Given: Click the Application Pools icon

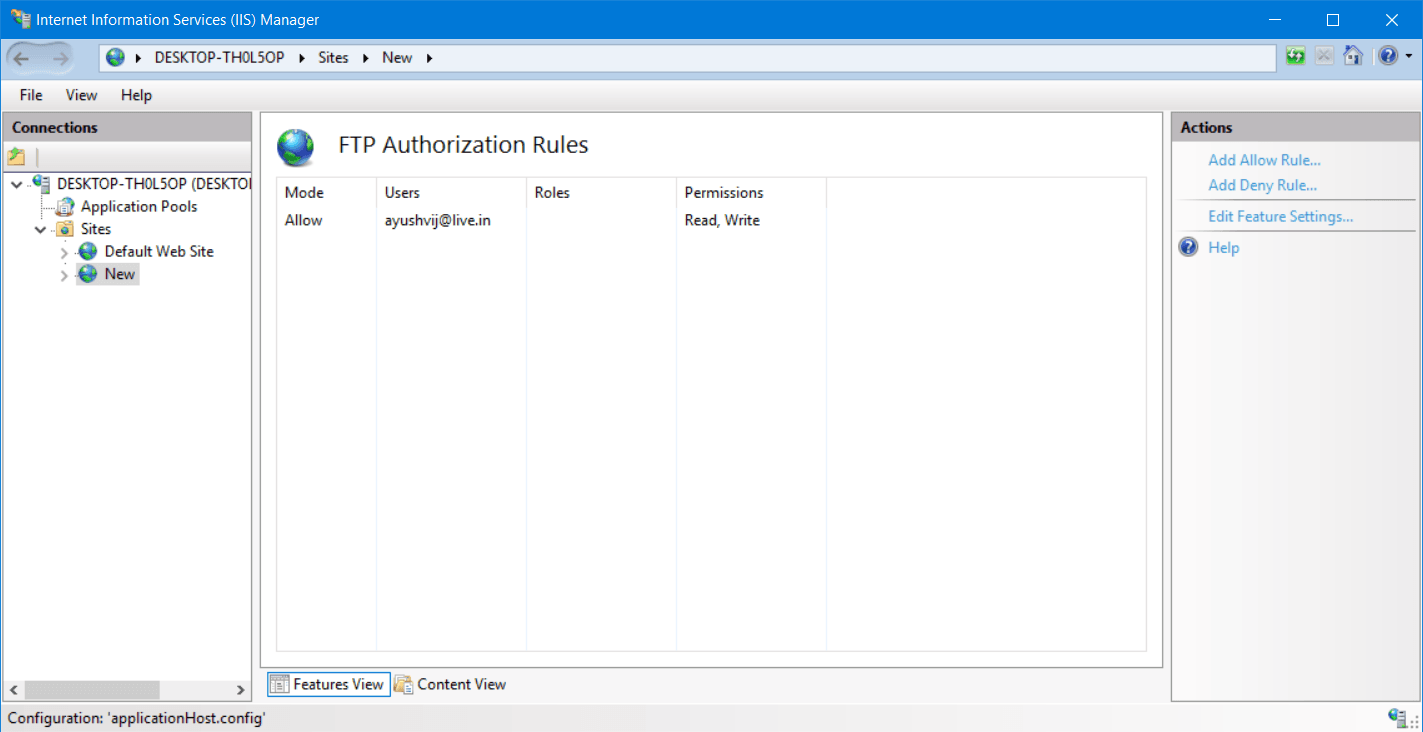Looking at the screenshot, I should click(65, 206).
